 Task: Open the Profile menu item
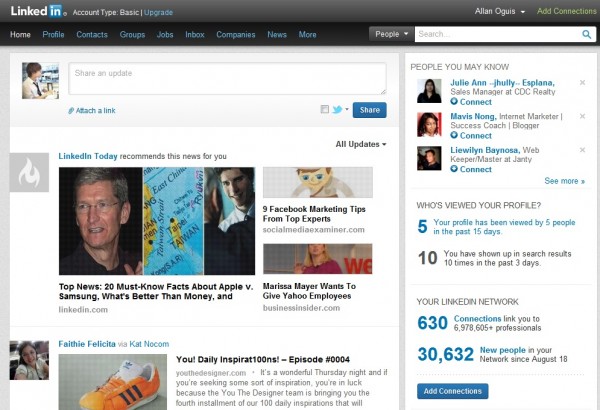pyautogui.click(x=53, y=34)
